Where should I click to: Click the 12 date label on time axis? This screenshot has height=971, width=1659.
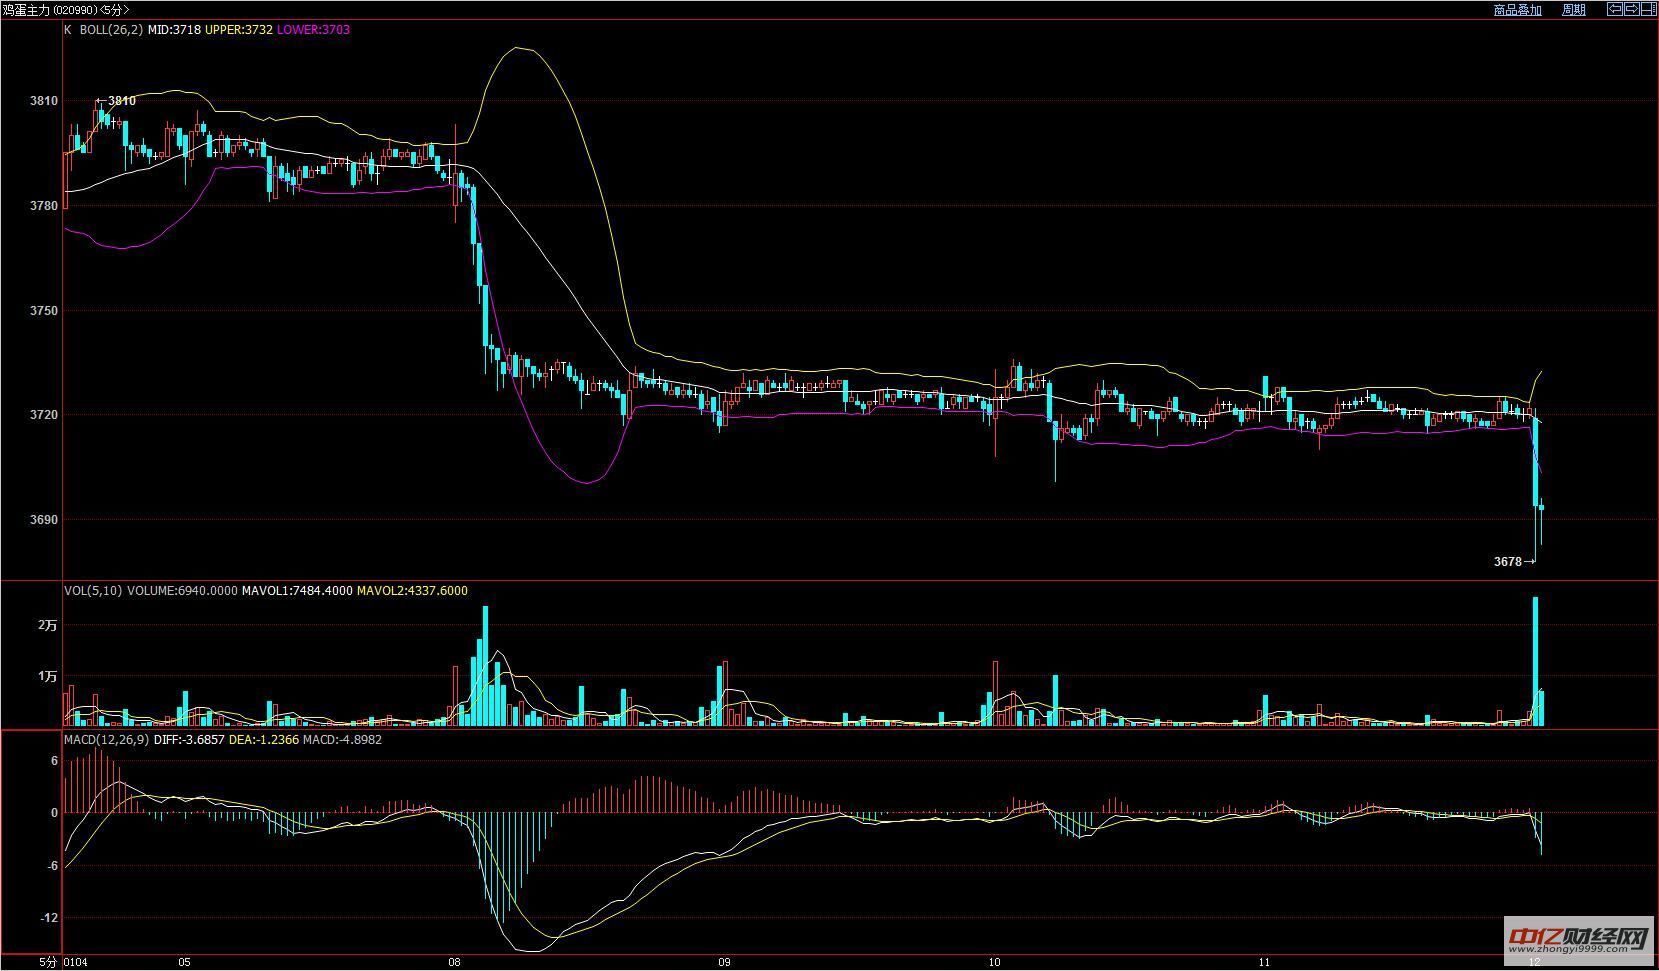tap(1535, 963)
